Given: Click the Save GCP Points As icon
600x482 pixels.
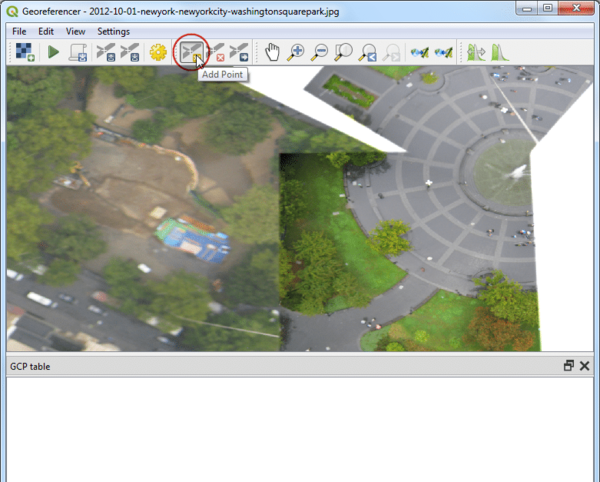Looking at the screenshot, I should (129, 52).
